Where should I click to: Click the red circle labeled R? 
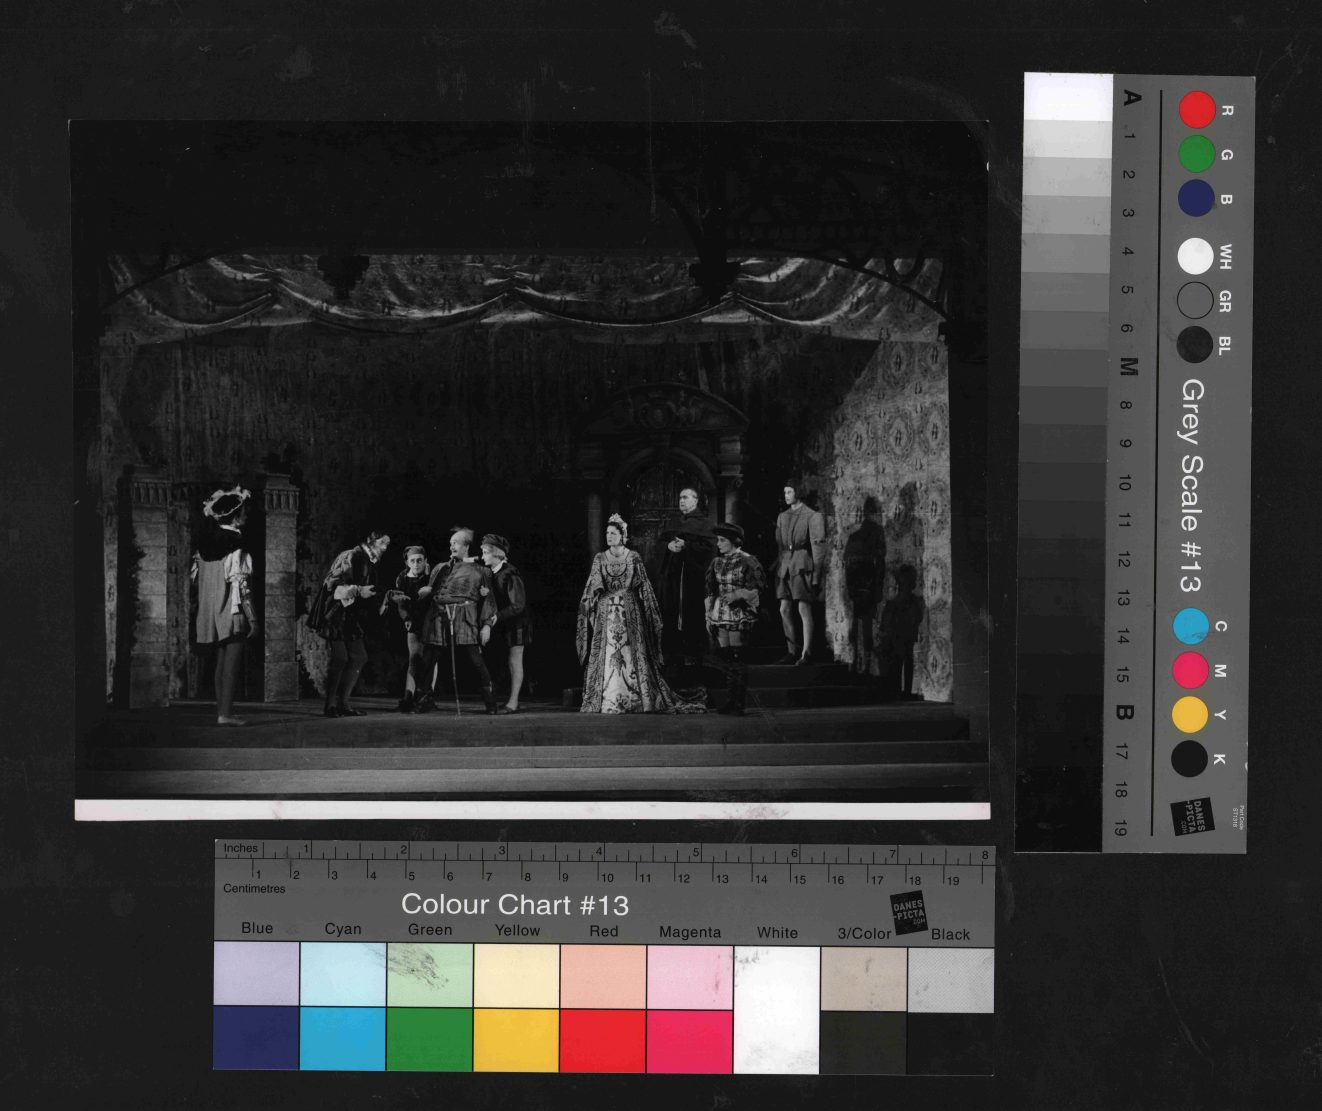[x=1196, y=110]
